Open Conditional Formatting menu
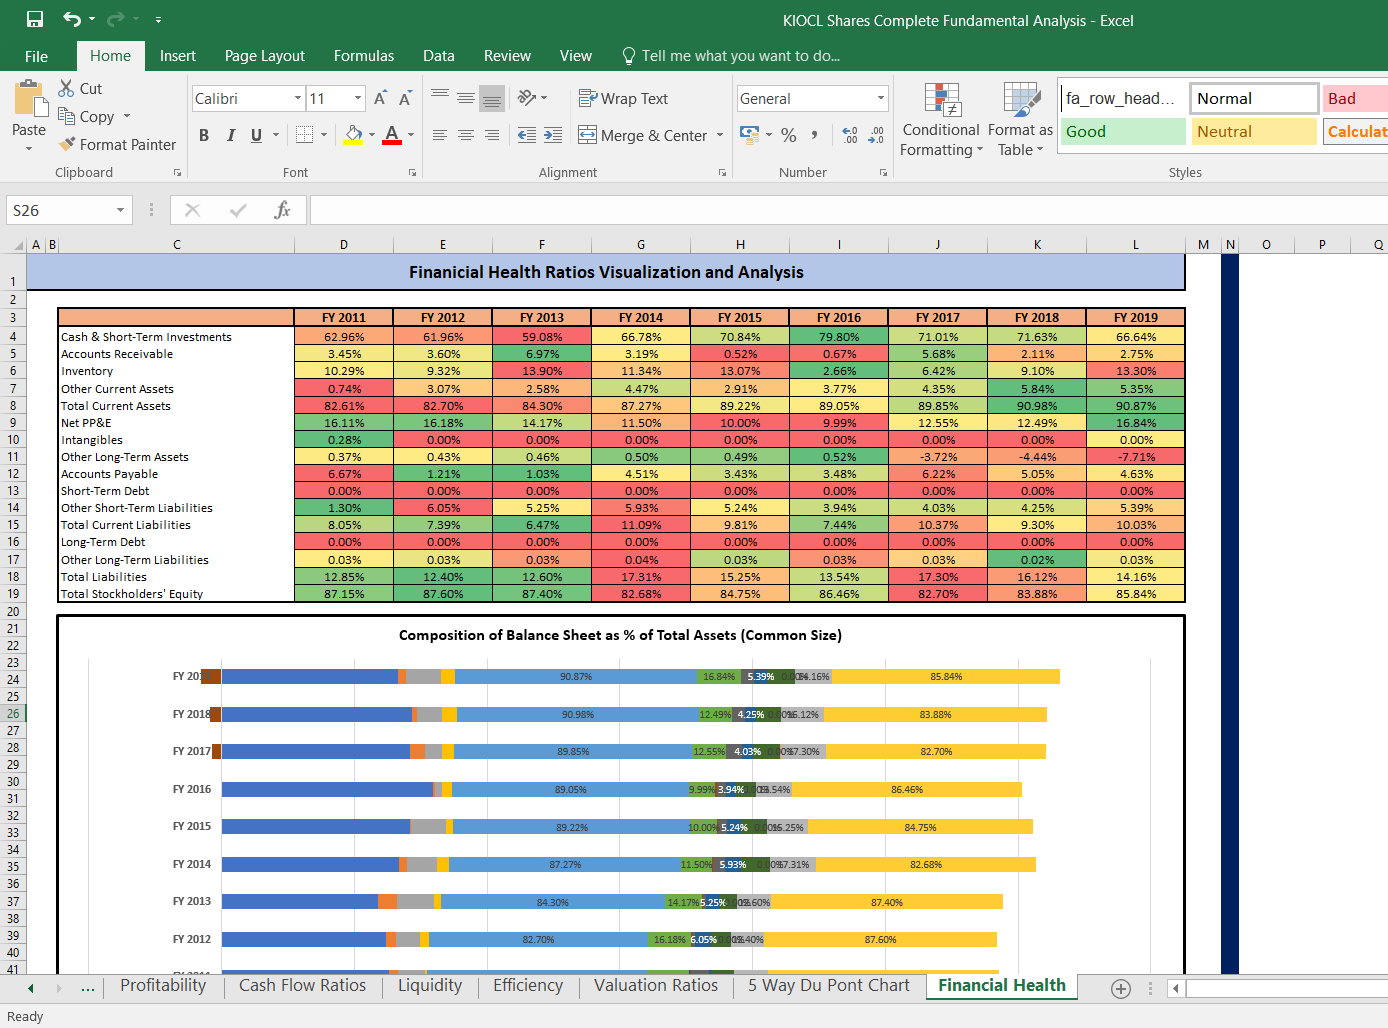The height and width of the screenshot is (1028, 1388). coord(941,120)
